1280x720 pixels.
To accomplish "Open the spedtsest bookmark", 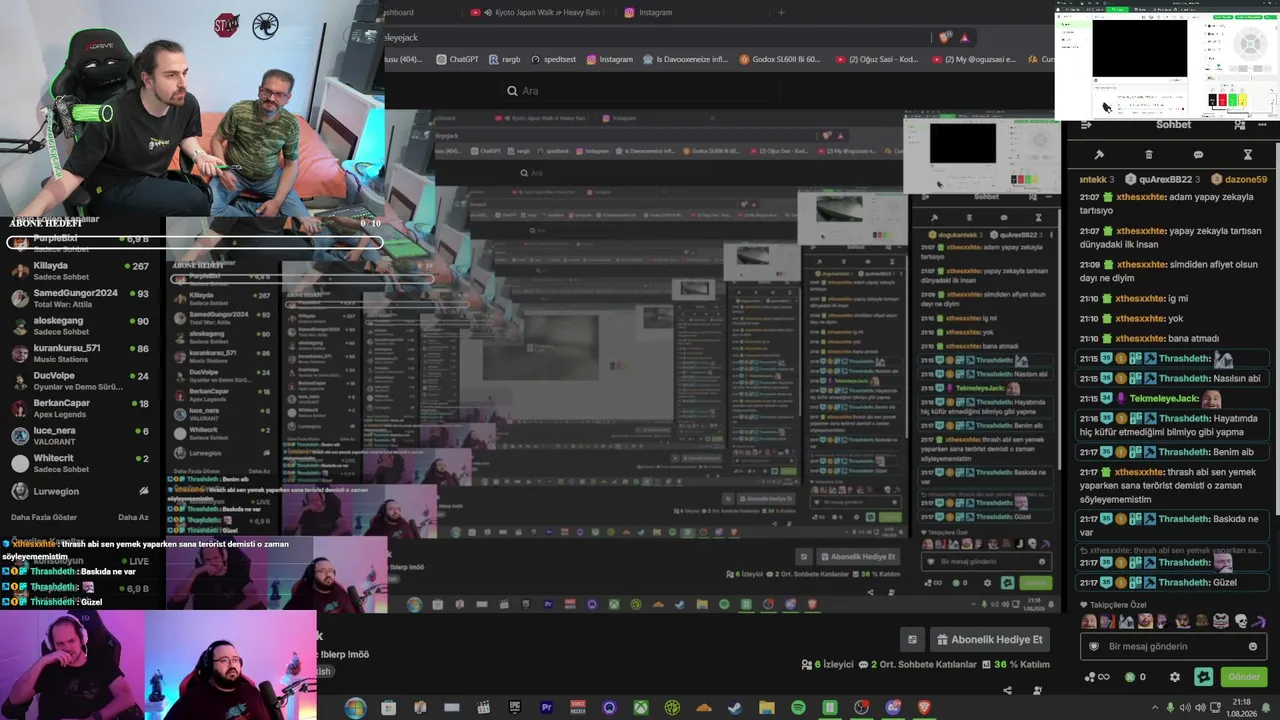I will coord(553,59).
